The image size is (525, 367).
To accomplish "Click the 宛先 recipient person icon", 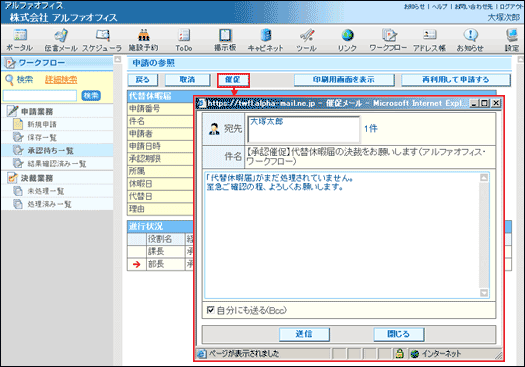I will [214, 129].
